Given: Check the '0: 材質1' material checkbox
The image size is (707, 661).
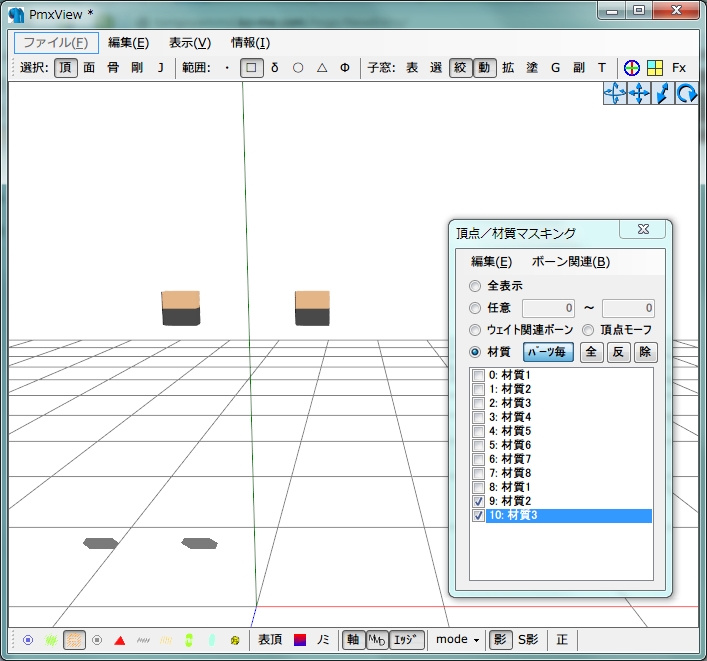Looking at the screenshot, I should point(478,375).
